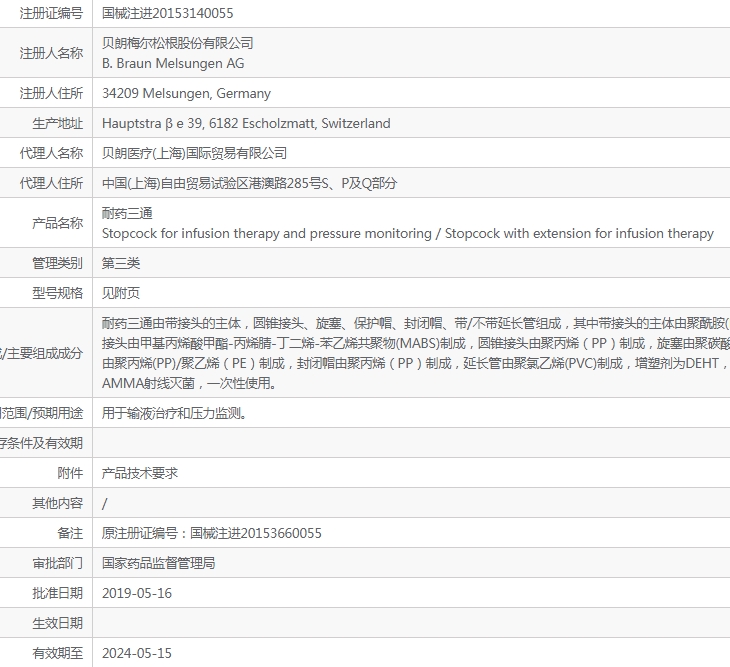Click the 型号规格 label
730x667 pixels.
(x=57, y=293)
